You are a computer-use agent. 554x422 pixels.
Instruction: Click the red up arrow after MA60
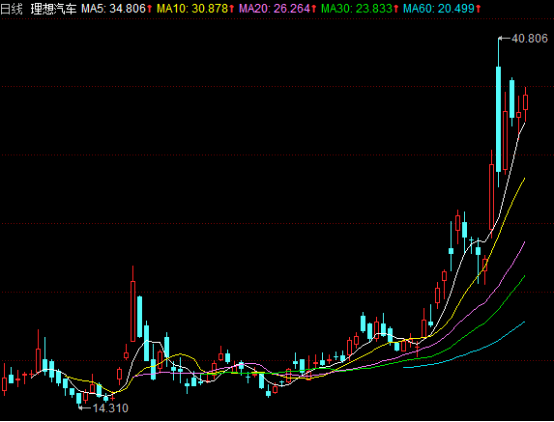click(x=478, y=9)
